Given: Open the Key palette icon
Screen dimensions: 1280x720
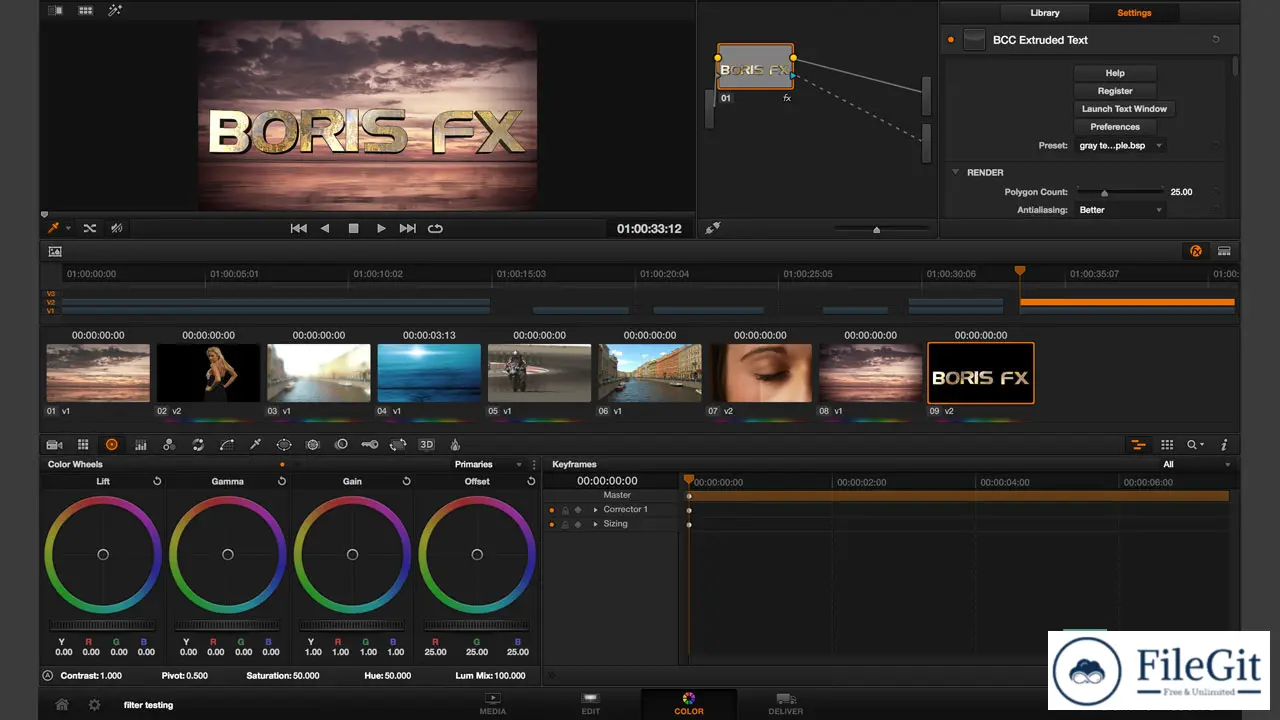Looking at the screenshot, I should [369, 444].
